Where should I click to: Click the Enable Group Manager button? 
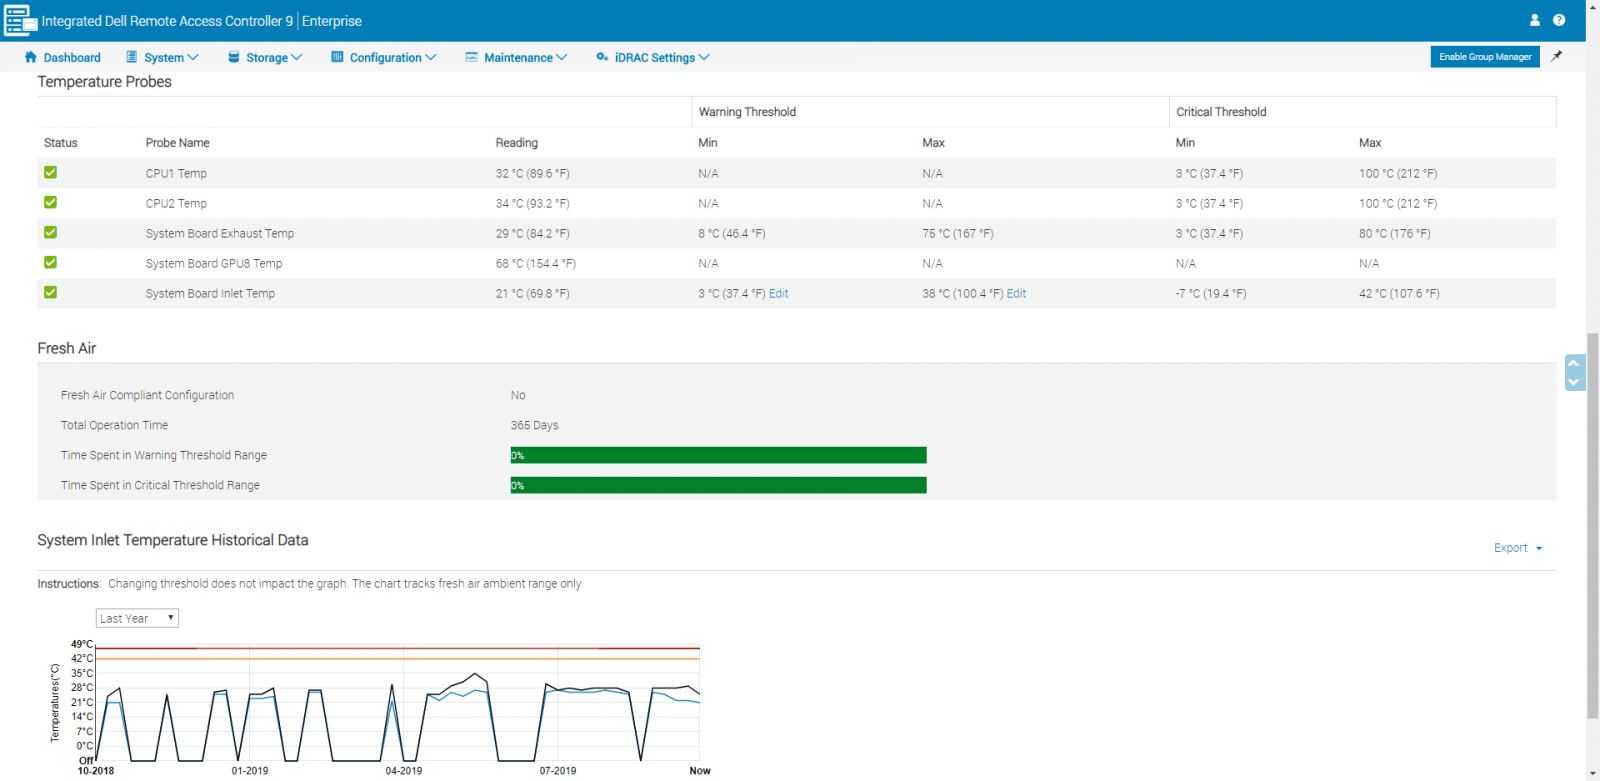pos(1485,57)
